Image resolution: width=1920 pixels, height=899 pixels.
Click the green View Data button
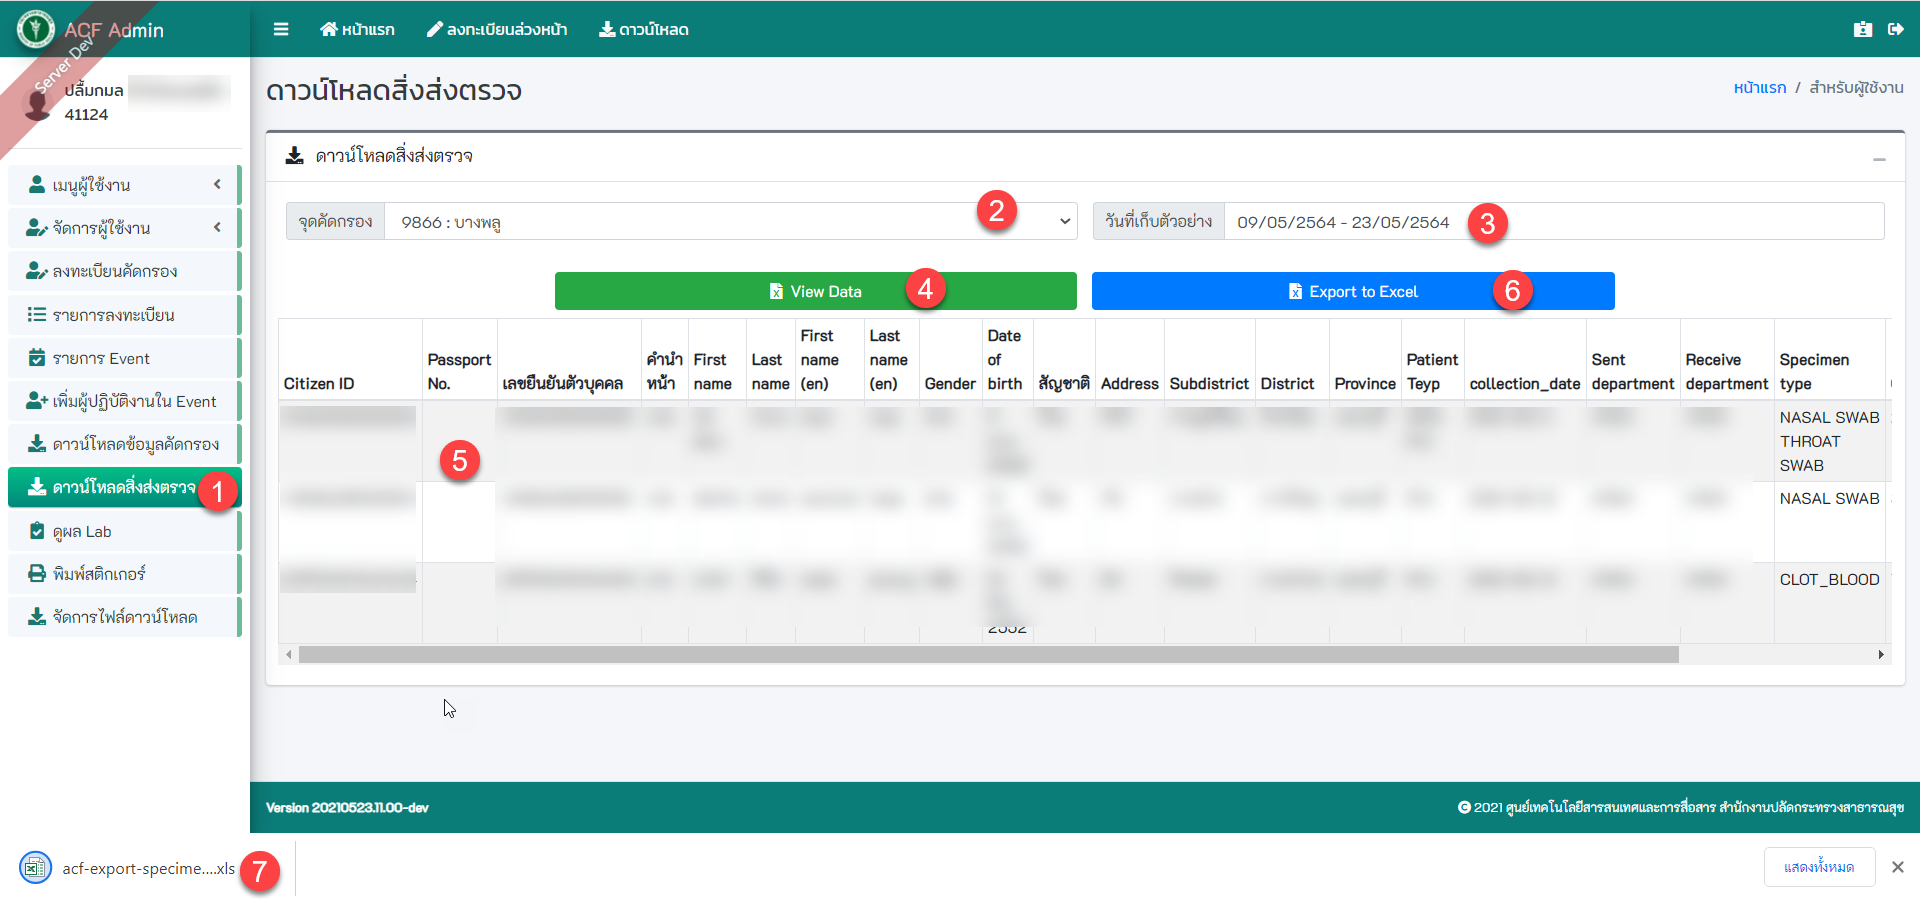[815, 291]
